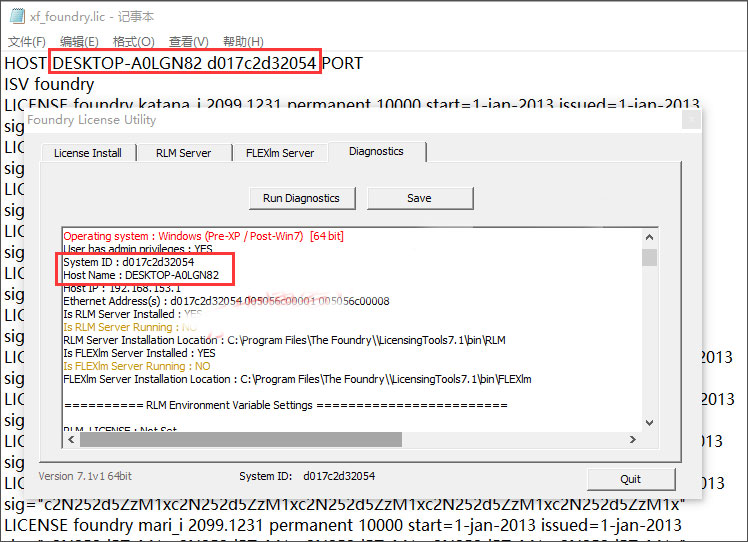Viewport: 748px width, 542px height.
Task: Open the 文件(F) menu in Notepad
Action: coord(27,42)
